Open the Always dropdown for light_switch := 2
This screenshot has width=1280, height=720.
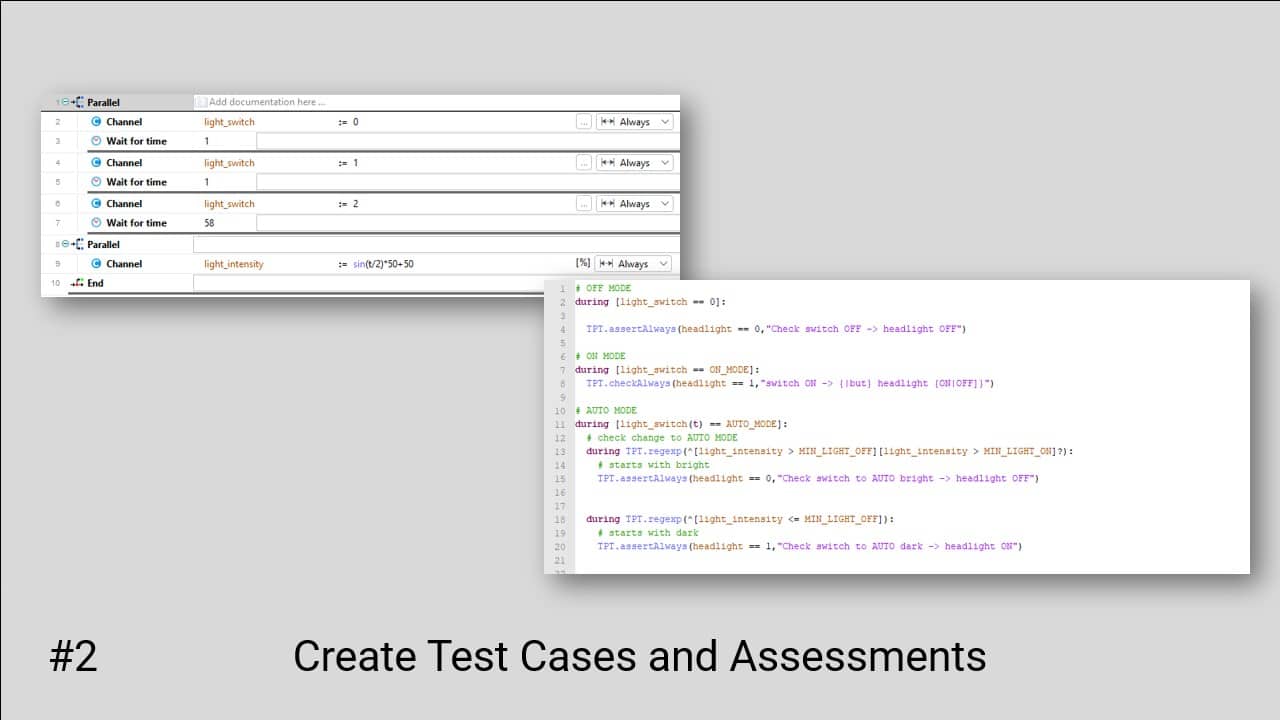pyautogui.click(x=634, y=204)
